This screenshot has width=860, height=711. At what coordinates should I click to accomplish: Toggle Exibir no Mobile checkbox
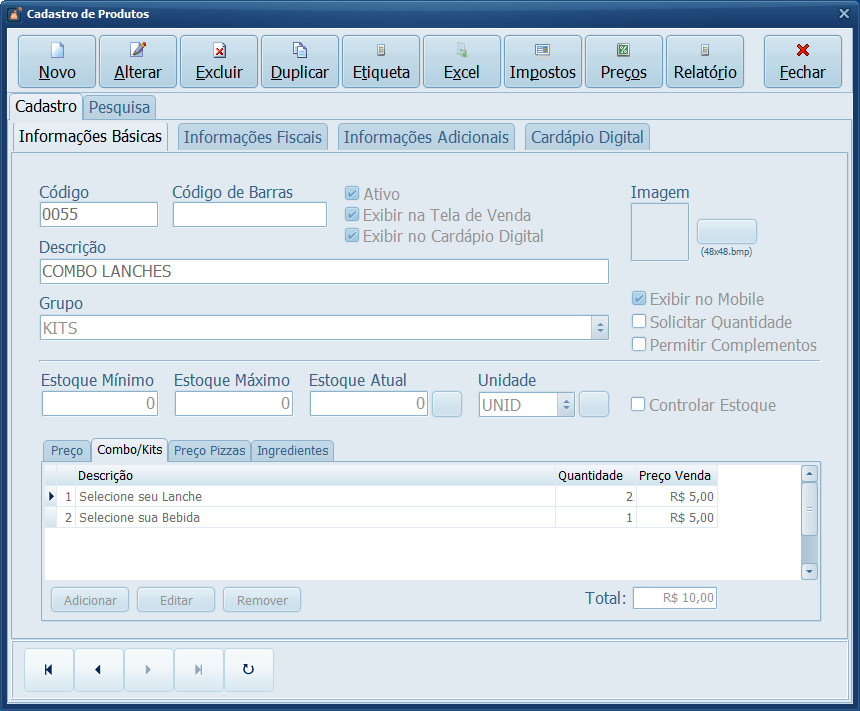click(638, 298)
